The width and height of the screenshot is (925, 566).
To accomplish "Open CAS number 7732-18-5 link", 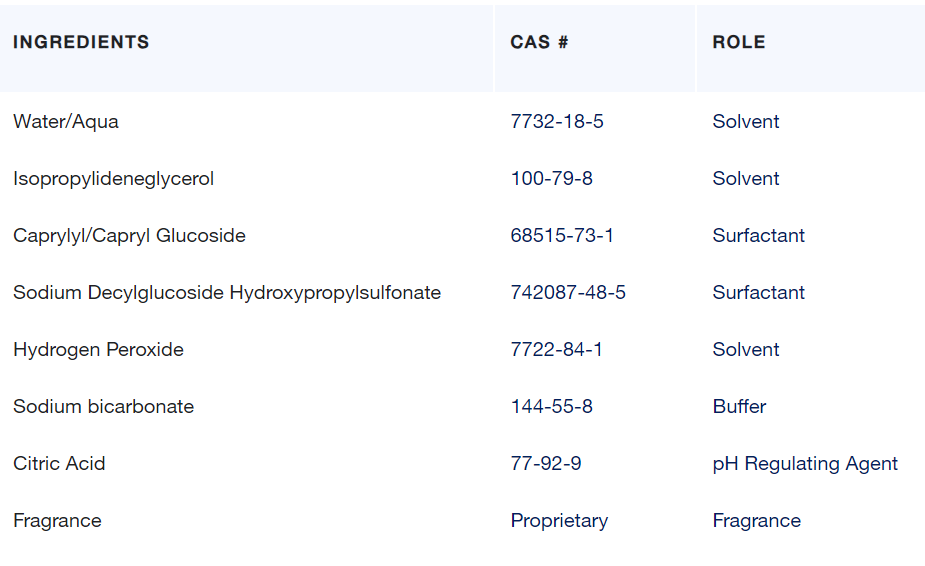I will click(x=557, y=122).
